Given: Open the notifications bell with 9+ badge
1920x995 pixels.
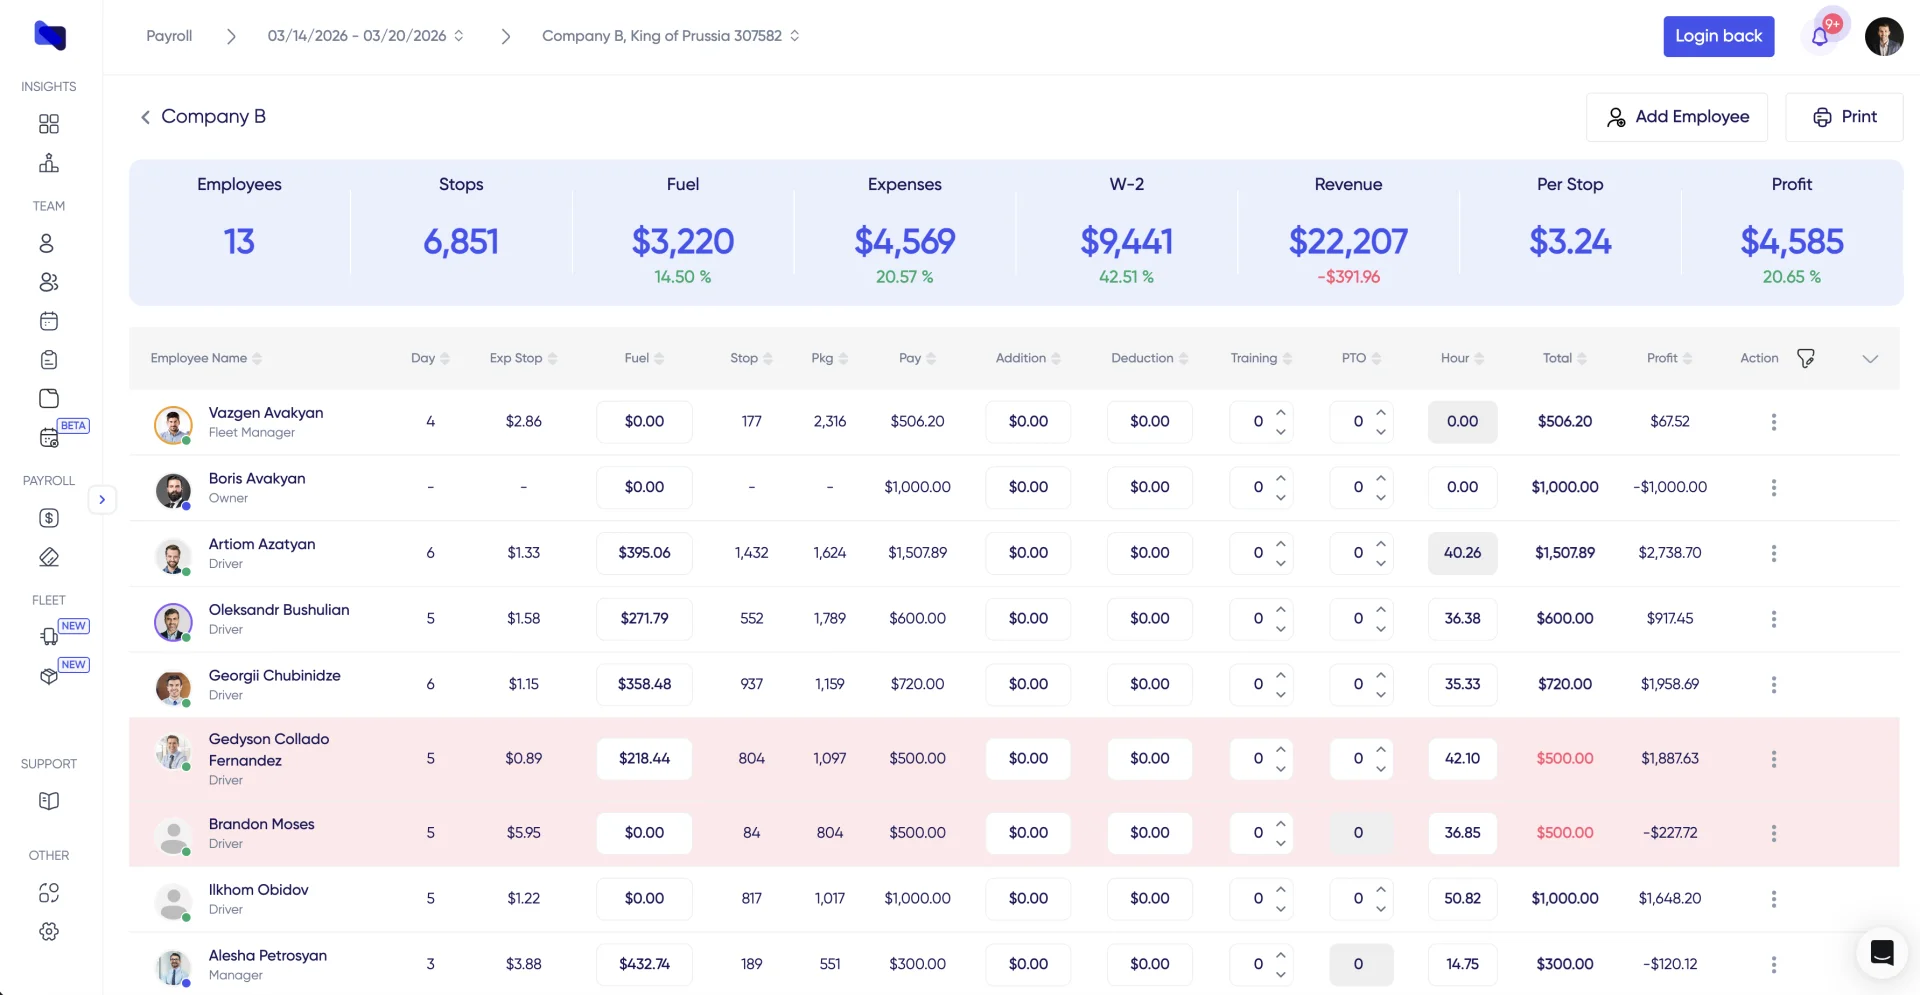Looking at the screenshot, I should tap(1822, 36).
